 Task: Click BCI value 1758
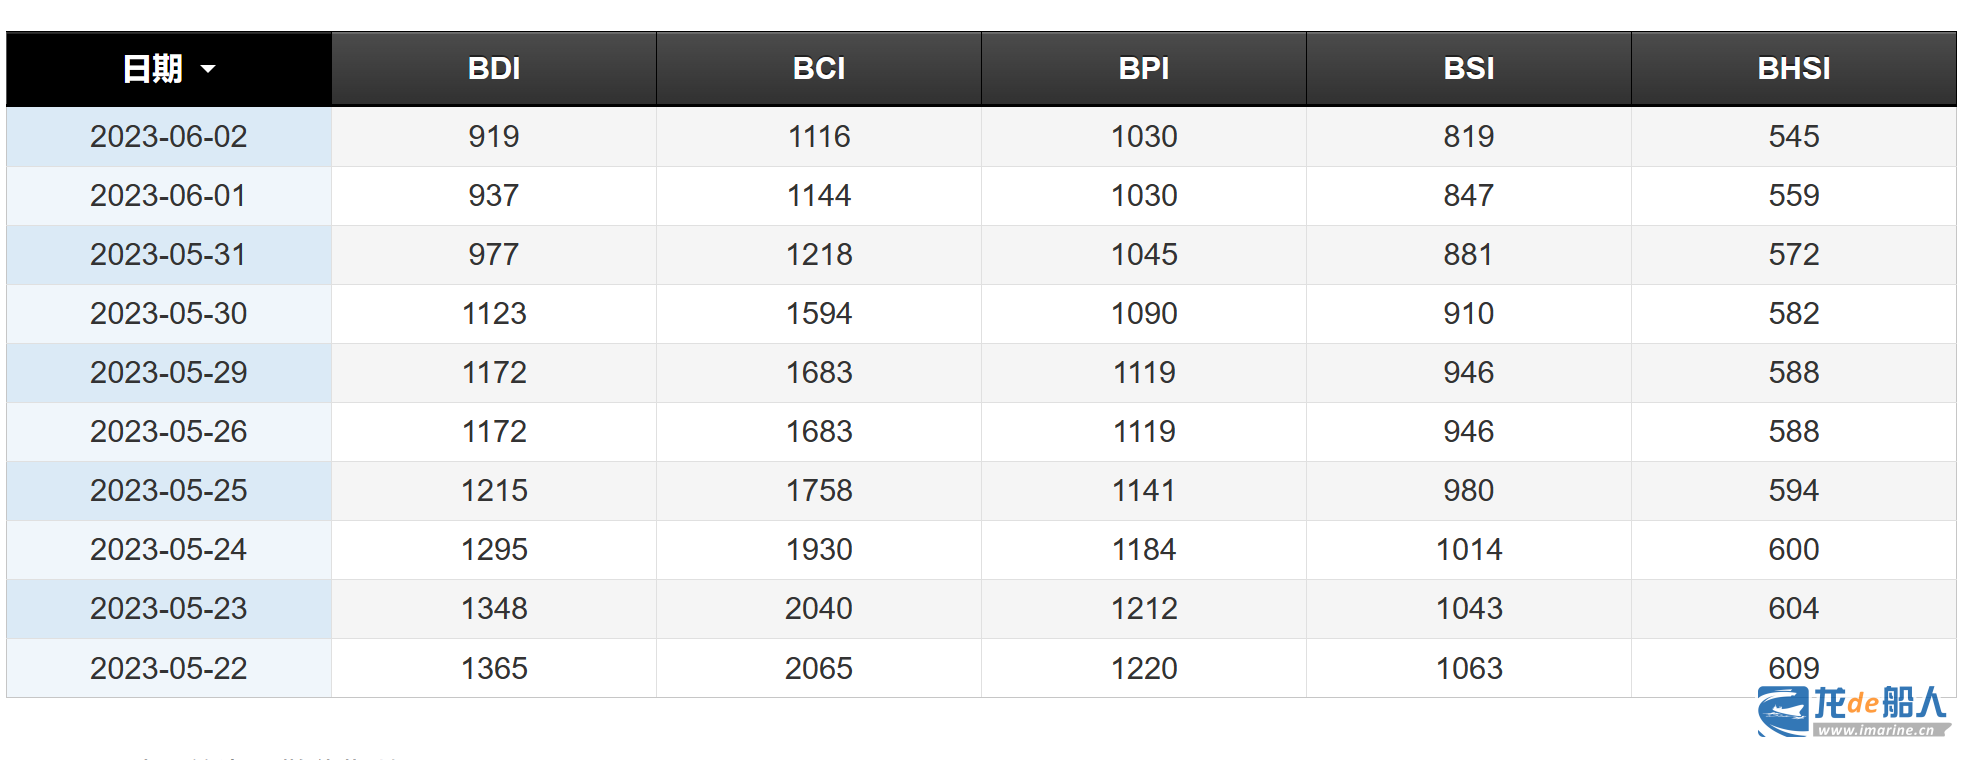(819, 490)
